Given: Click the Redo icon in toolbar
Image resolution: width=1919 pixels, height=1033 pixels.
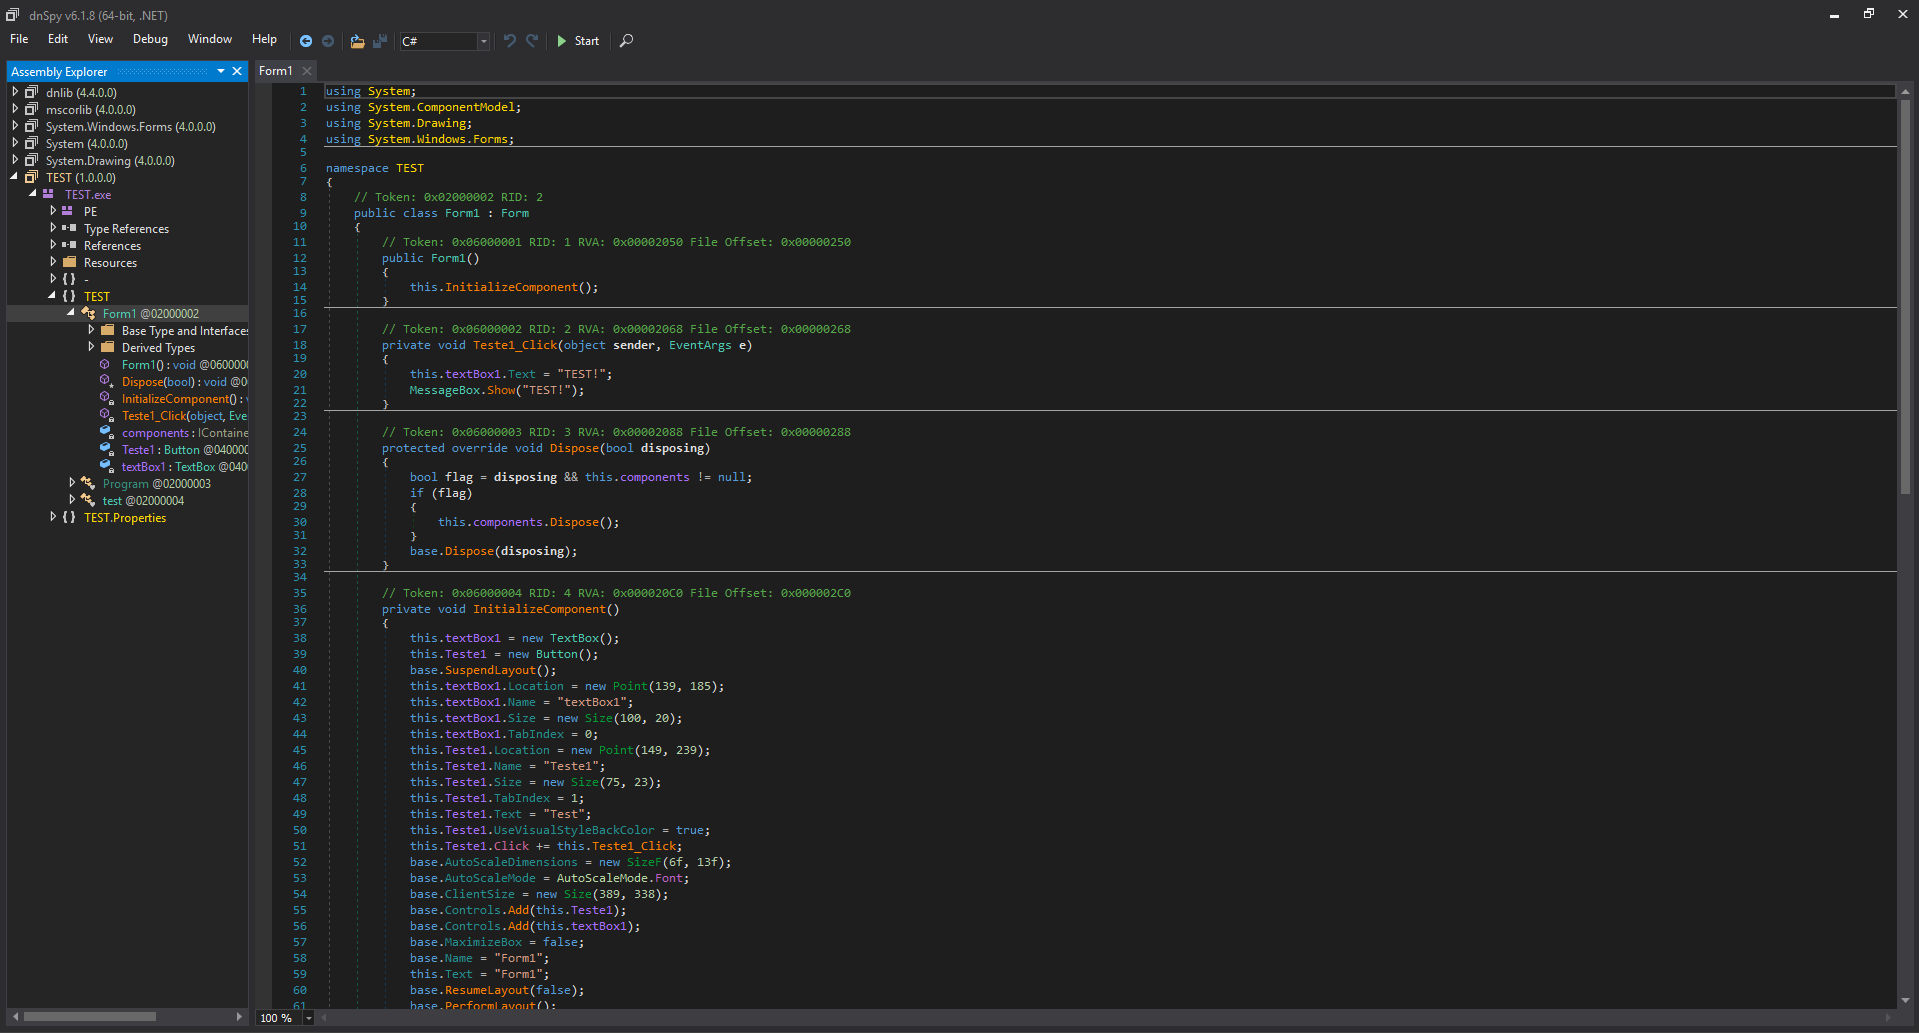Looking at the screenshot, I should point(532,41).
